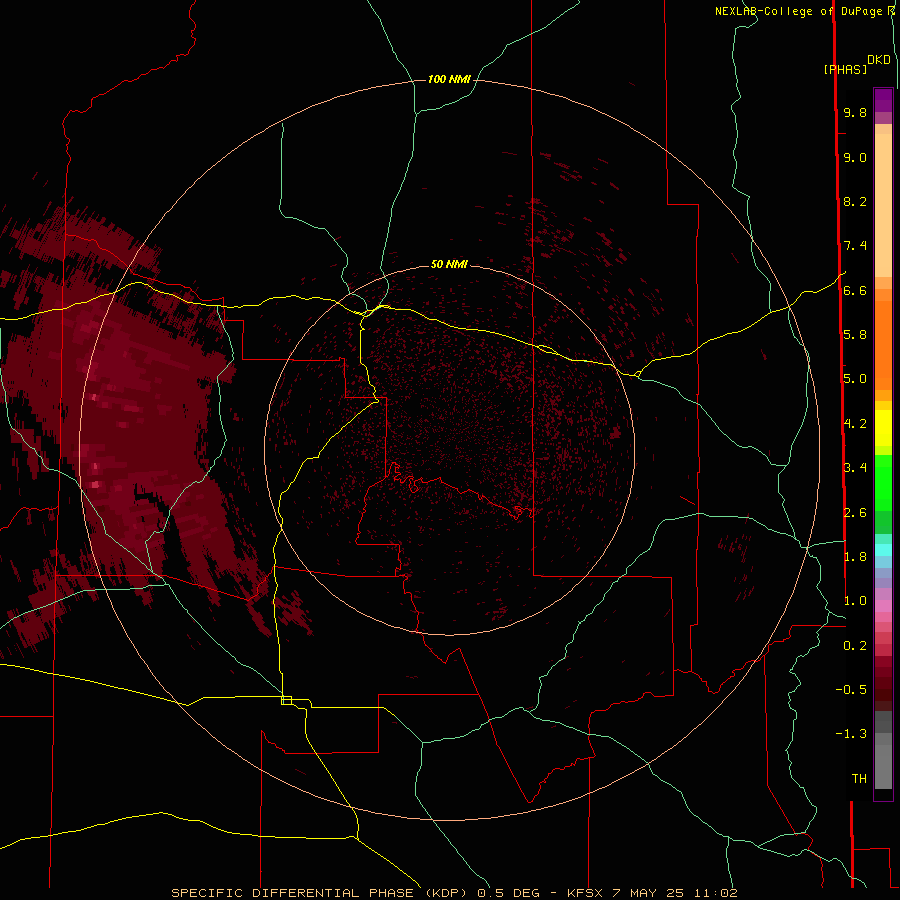Click the 2.6 value on the color scale

(855, 513)
